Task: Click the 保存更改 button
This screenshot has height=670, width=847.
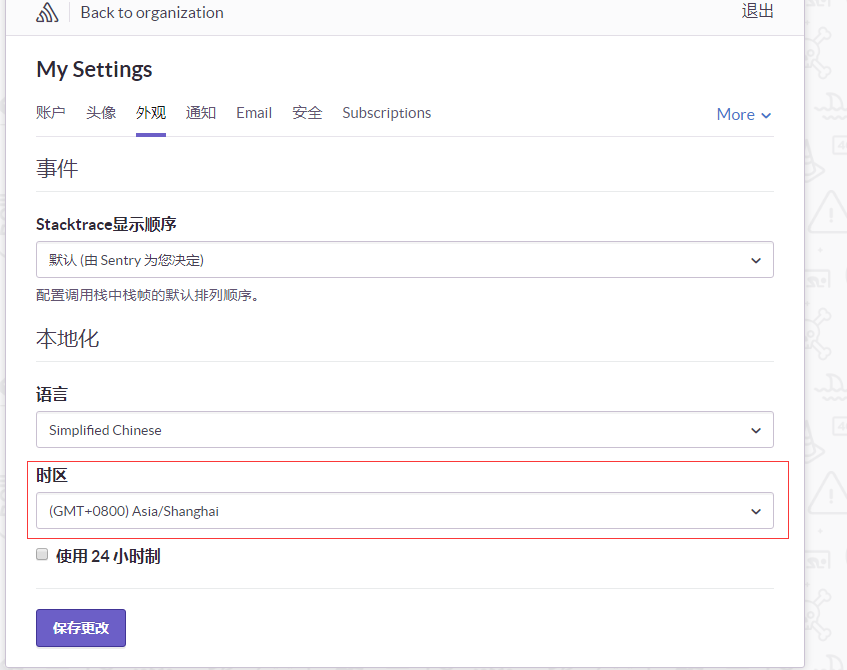Action: click(81, 628)
